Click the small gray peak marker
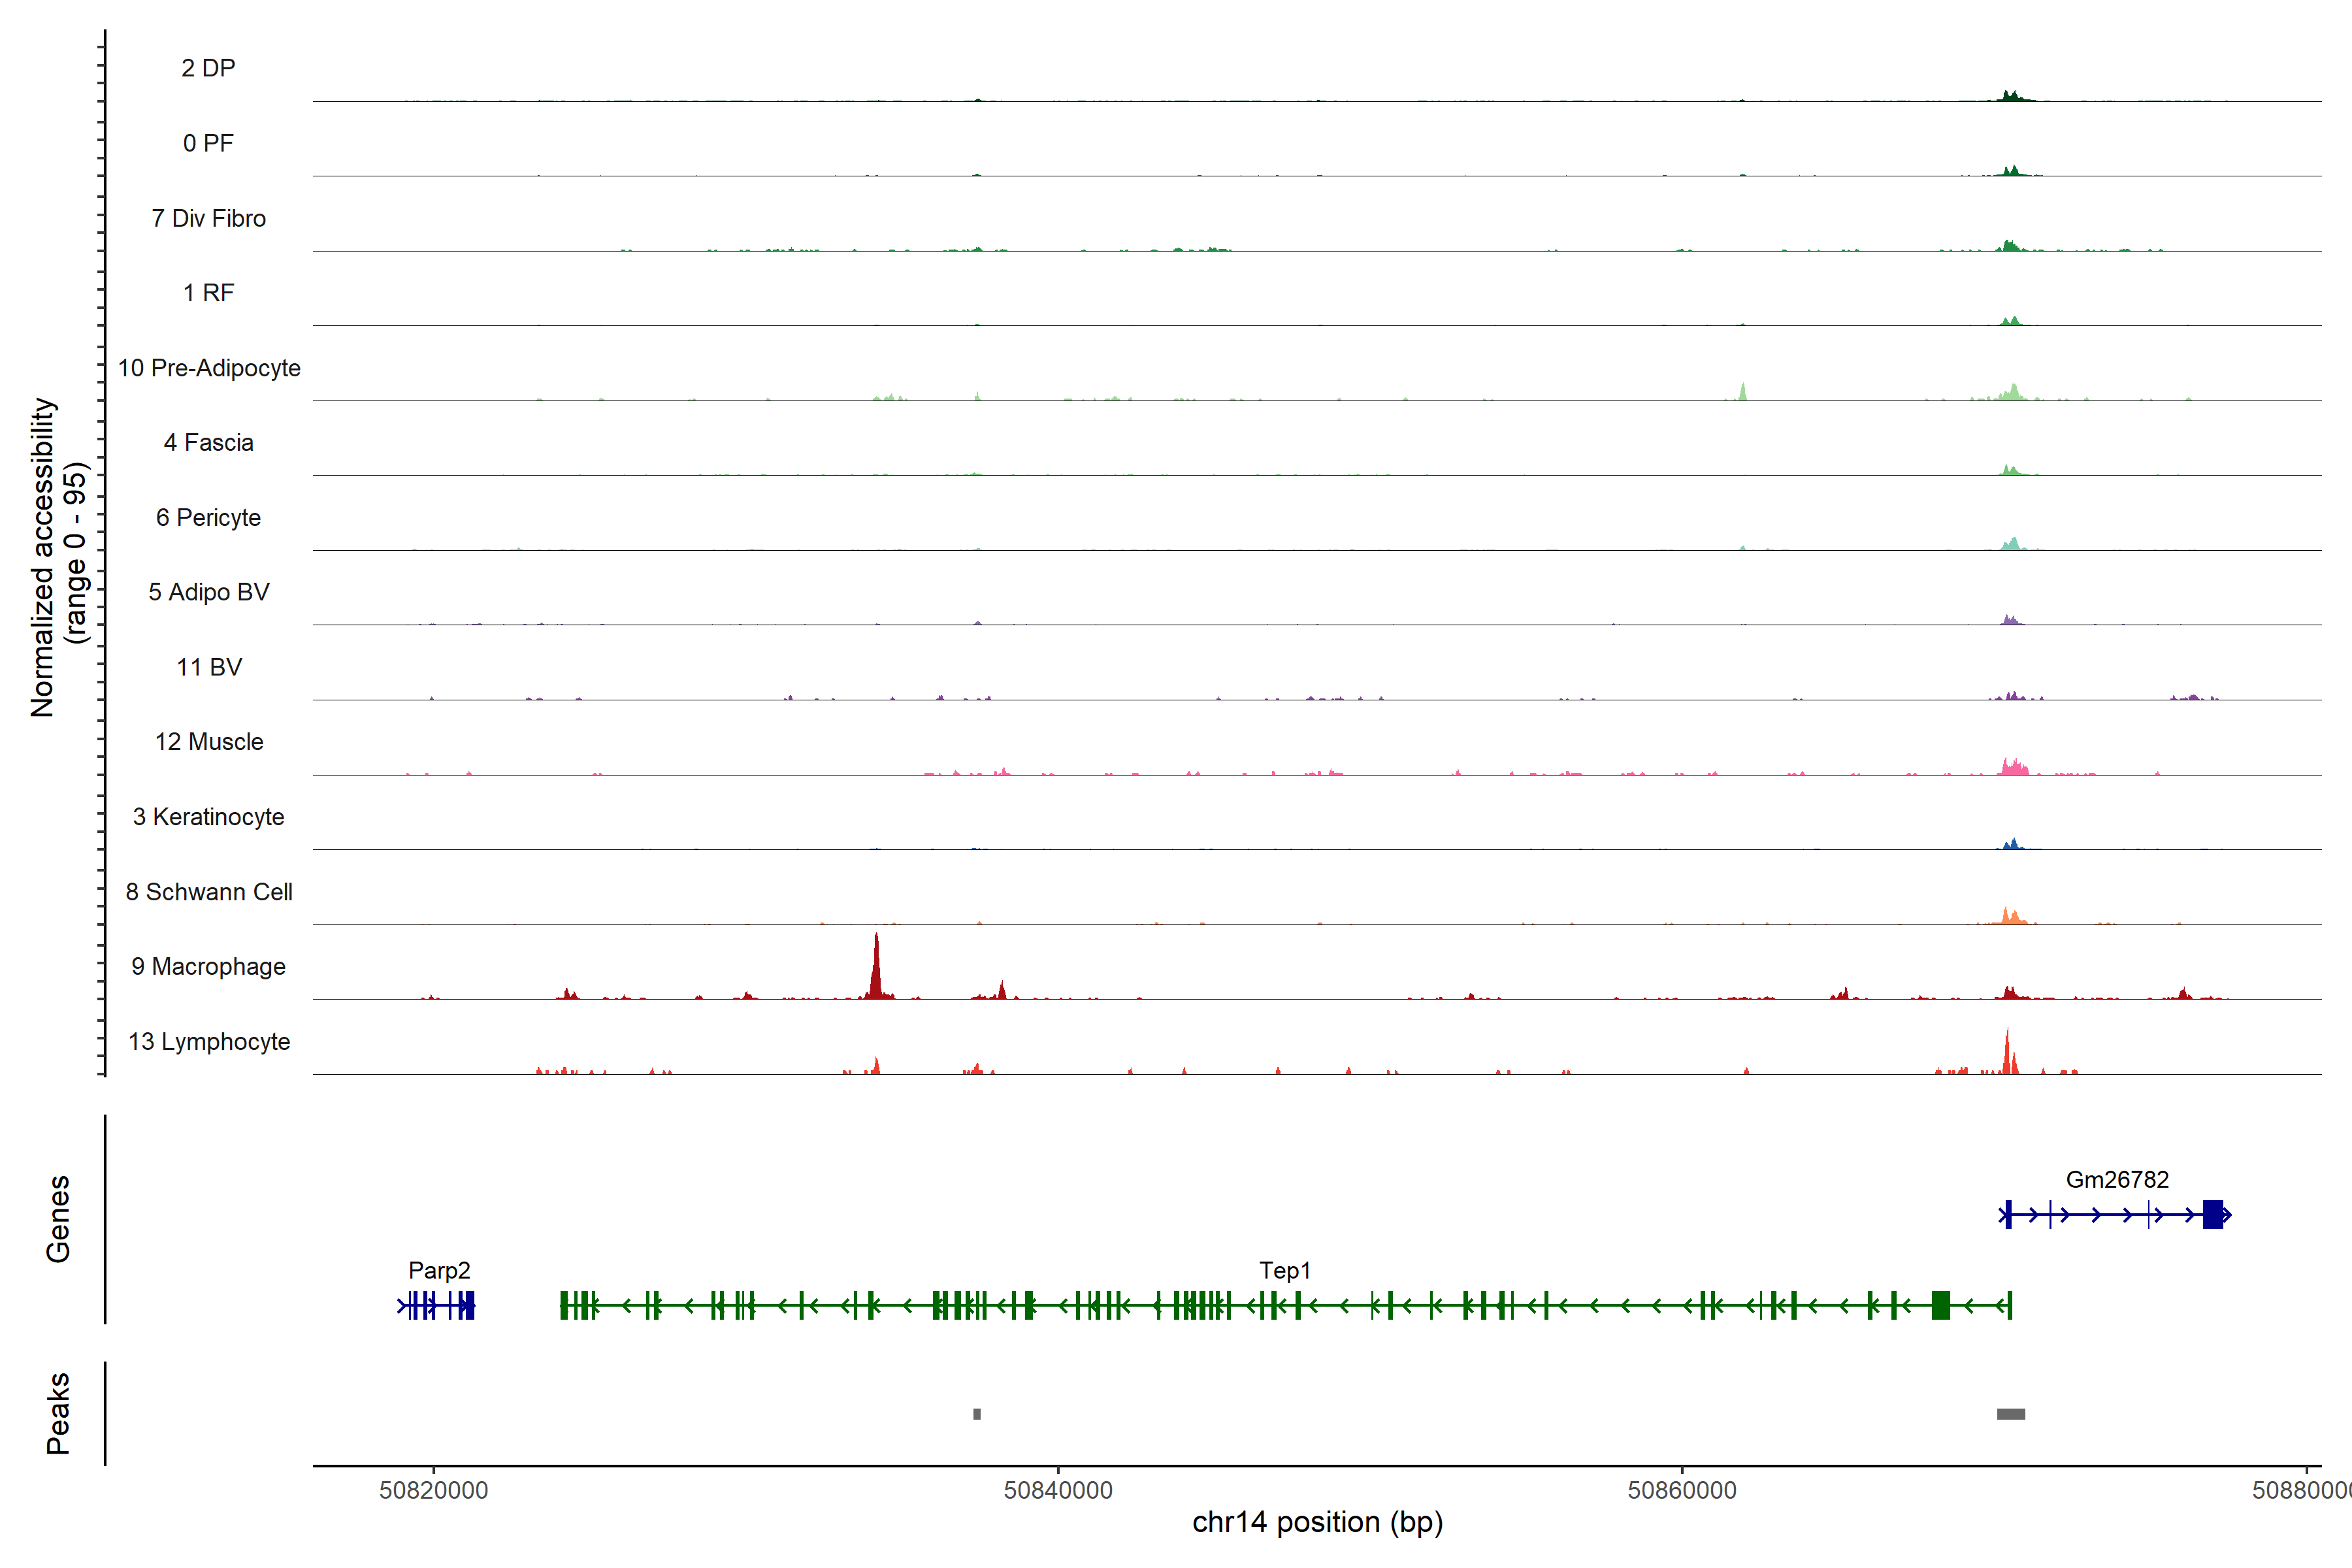Viewport: 2352px width, 1568px height. click(x=977, y=1414)
